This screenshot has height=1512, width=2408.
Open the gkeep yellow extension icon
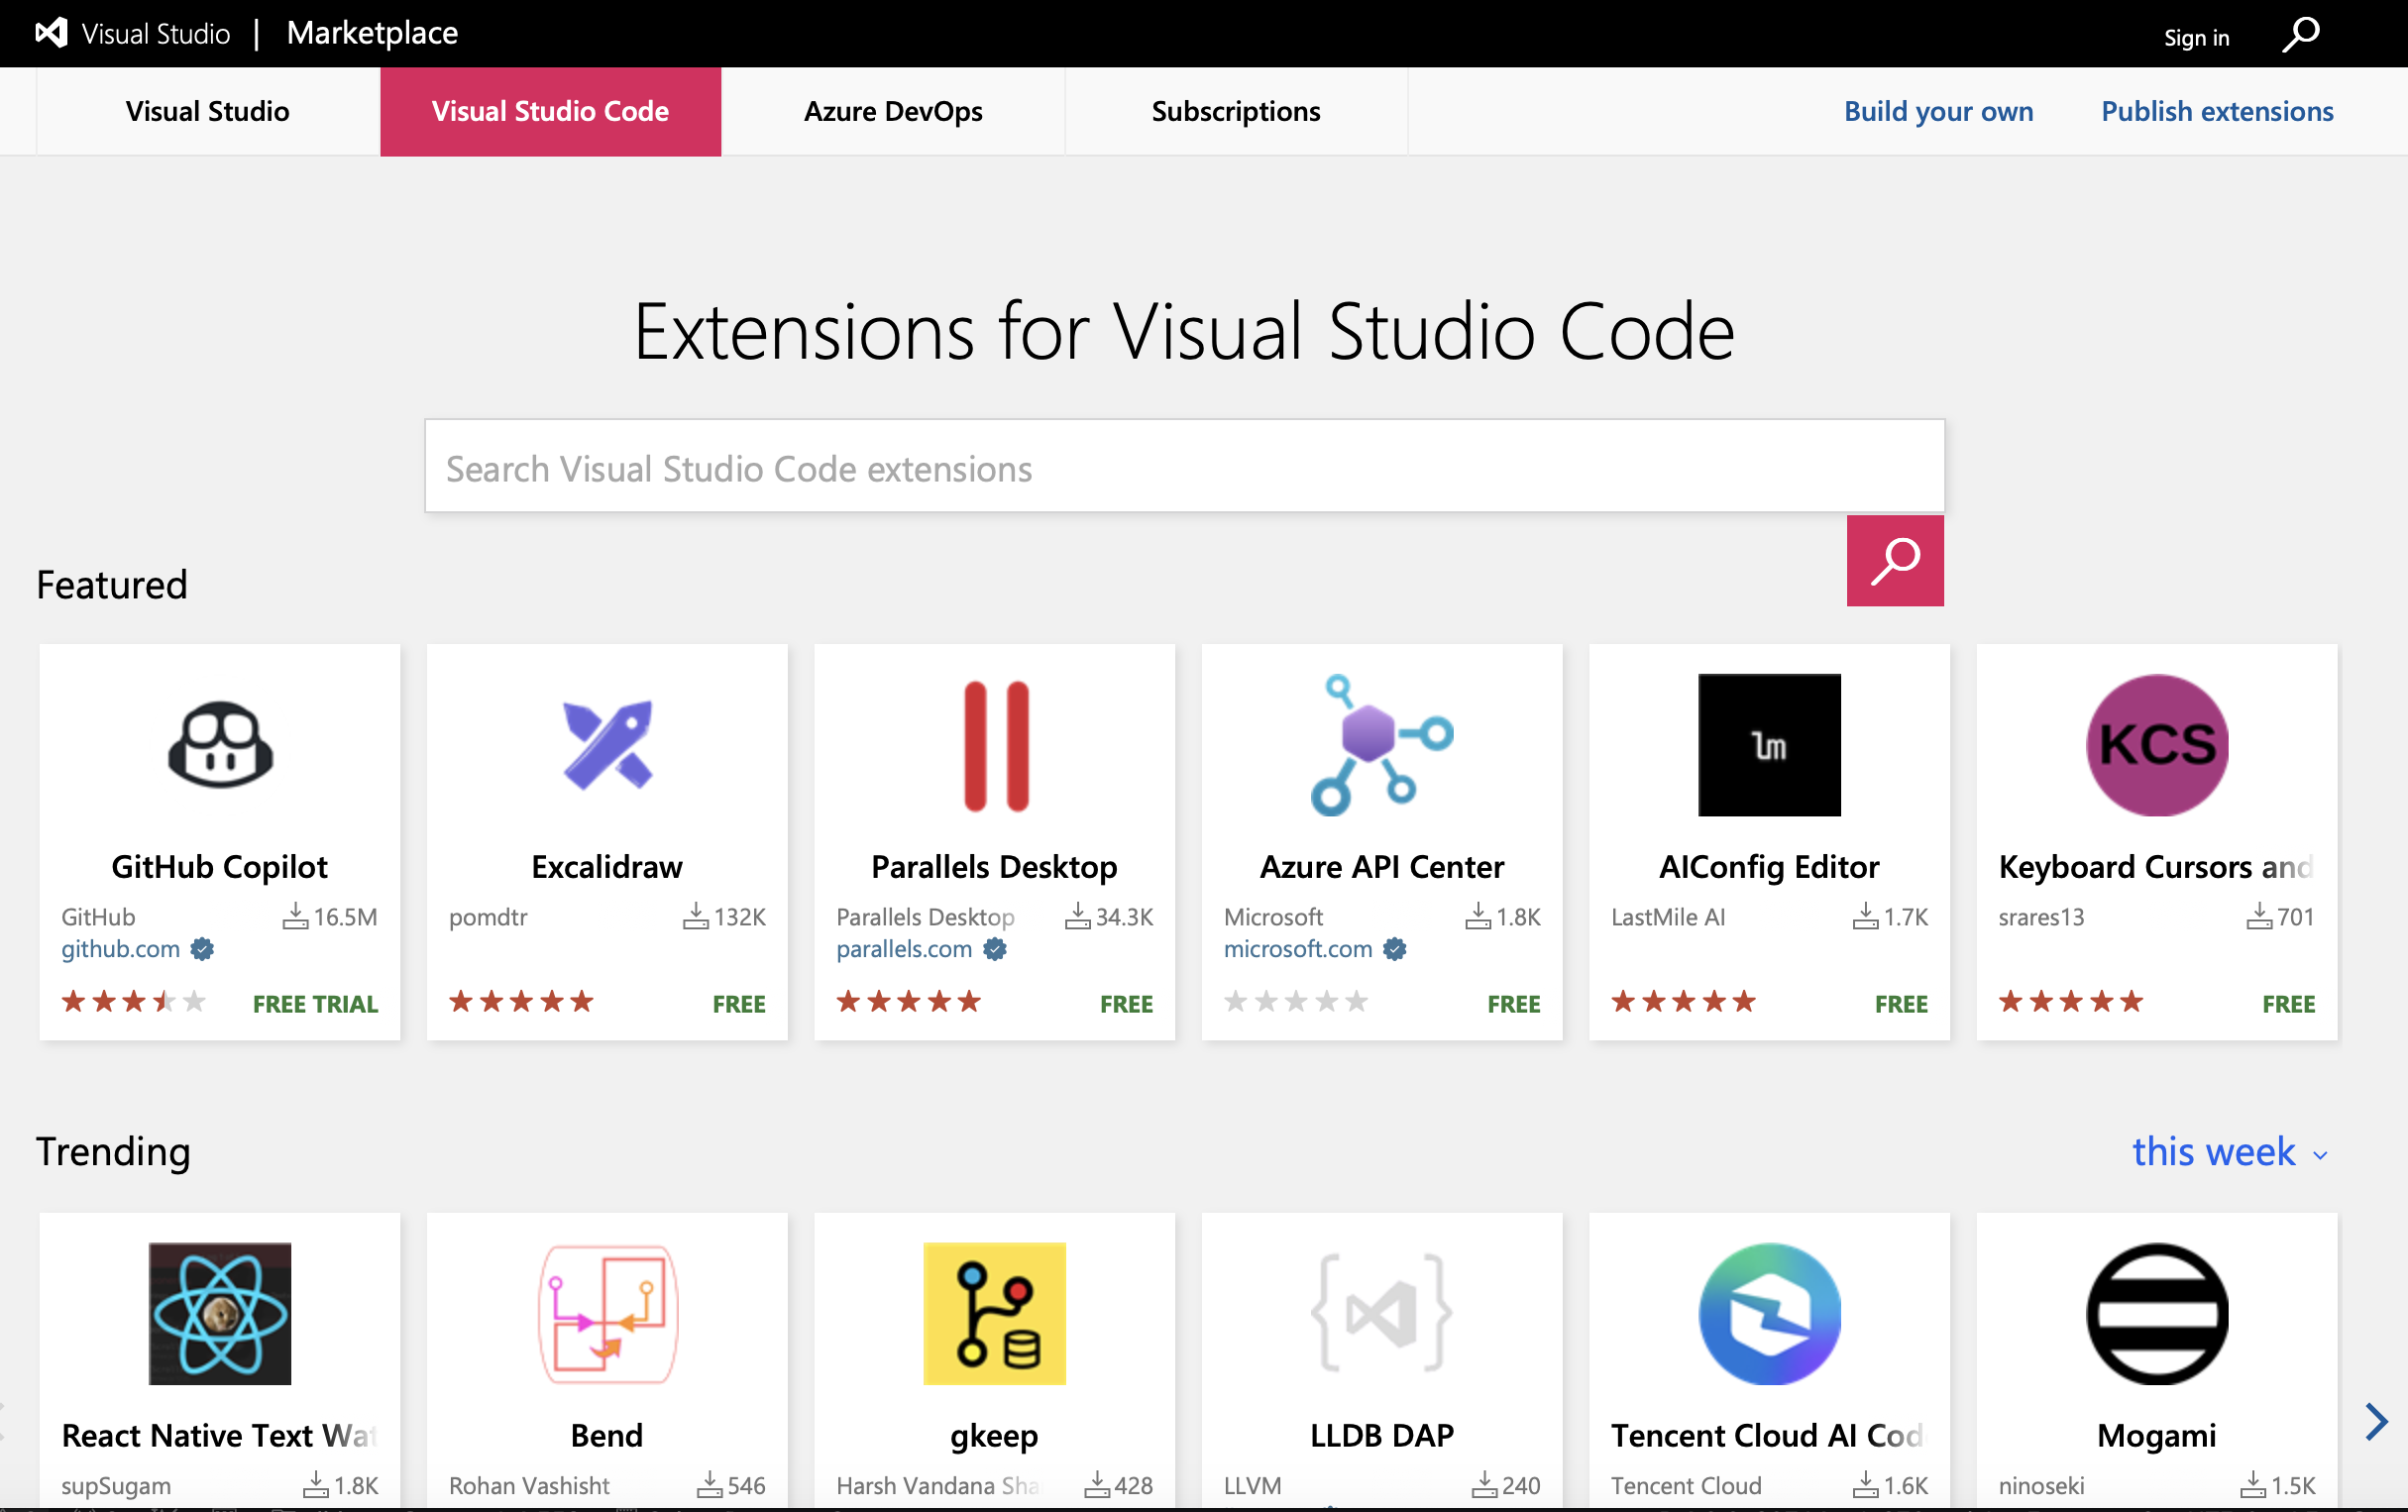[994, 1313]
